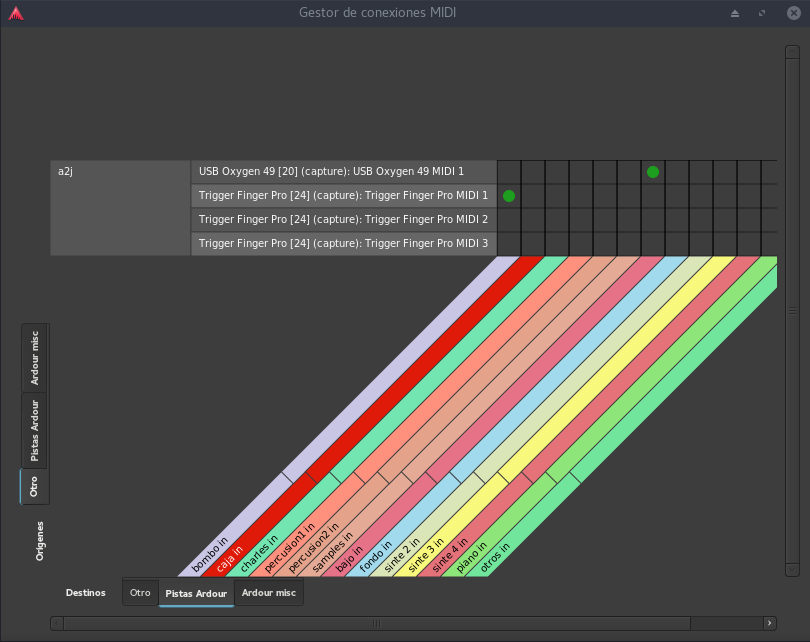
Task: Open the vertical Pistas Ardour orígenes tab
Action: pyautogui.click(x=35, y=430)
